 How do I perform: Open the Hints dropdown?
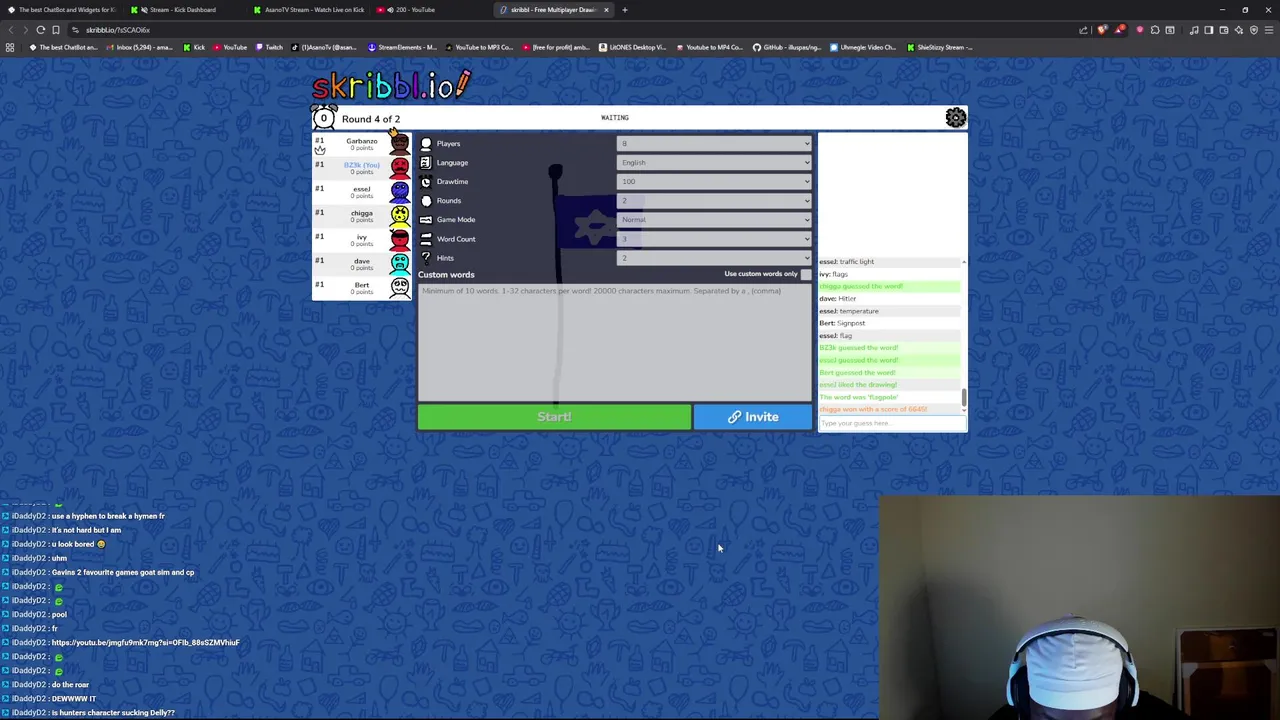(x=714, y=258)
